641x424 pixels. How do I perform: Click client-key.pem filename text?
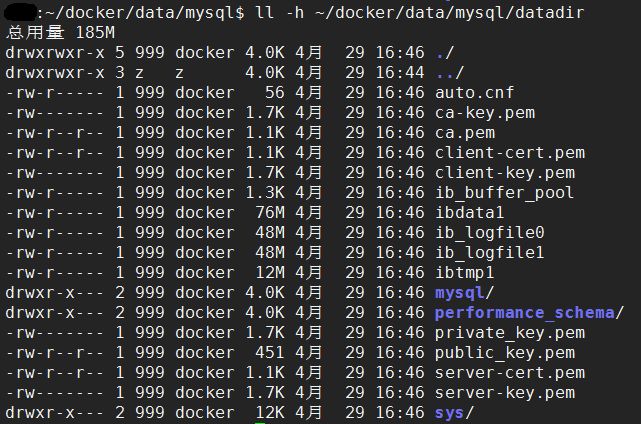(x=505, y=173)
